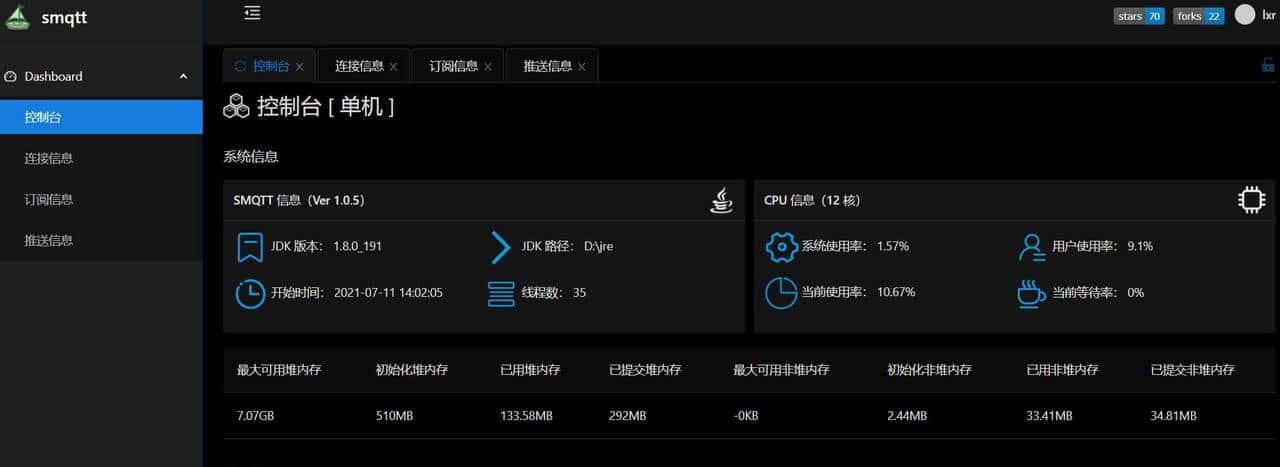This screenshot has height=467, width=1280.
Task: Select 连接信息 in the sidebar
Action: click(x=49, y=158)
